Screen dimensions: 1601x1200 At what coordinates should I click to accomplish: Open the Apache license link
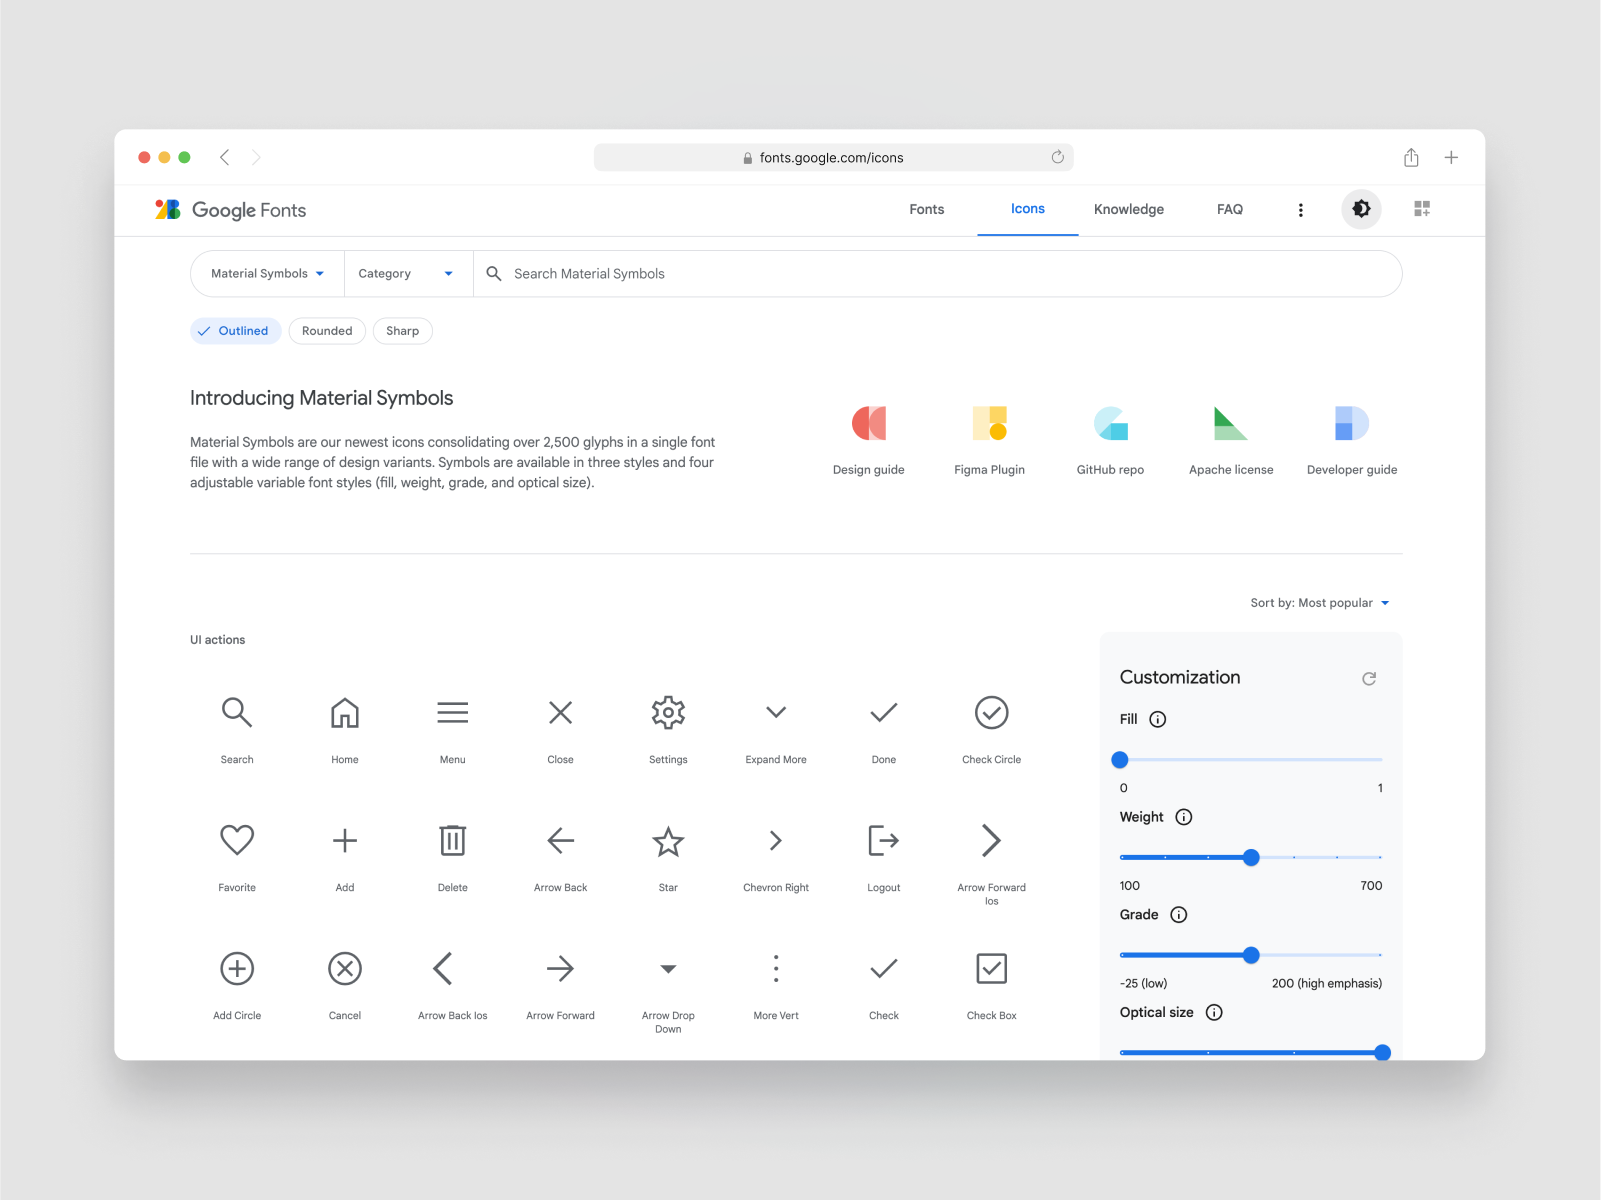coord(1231,440)
